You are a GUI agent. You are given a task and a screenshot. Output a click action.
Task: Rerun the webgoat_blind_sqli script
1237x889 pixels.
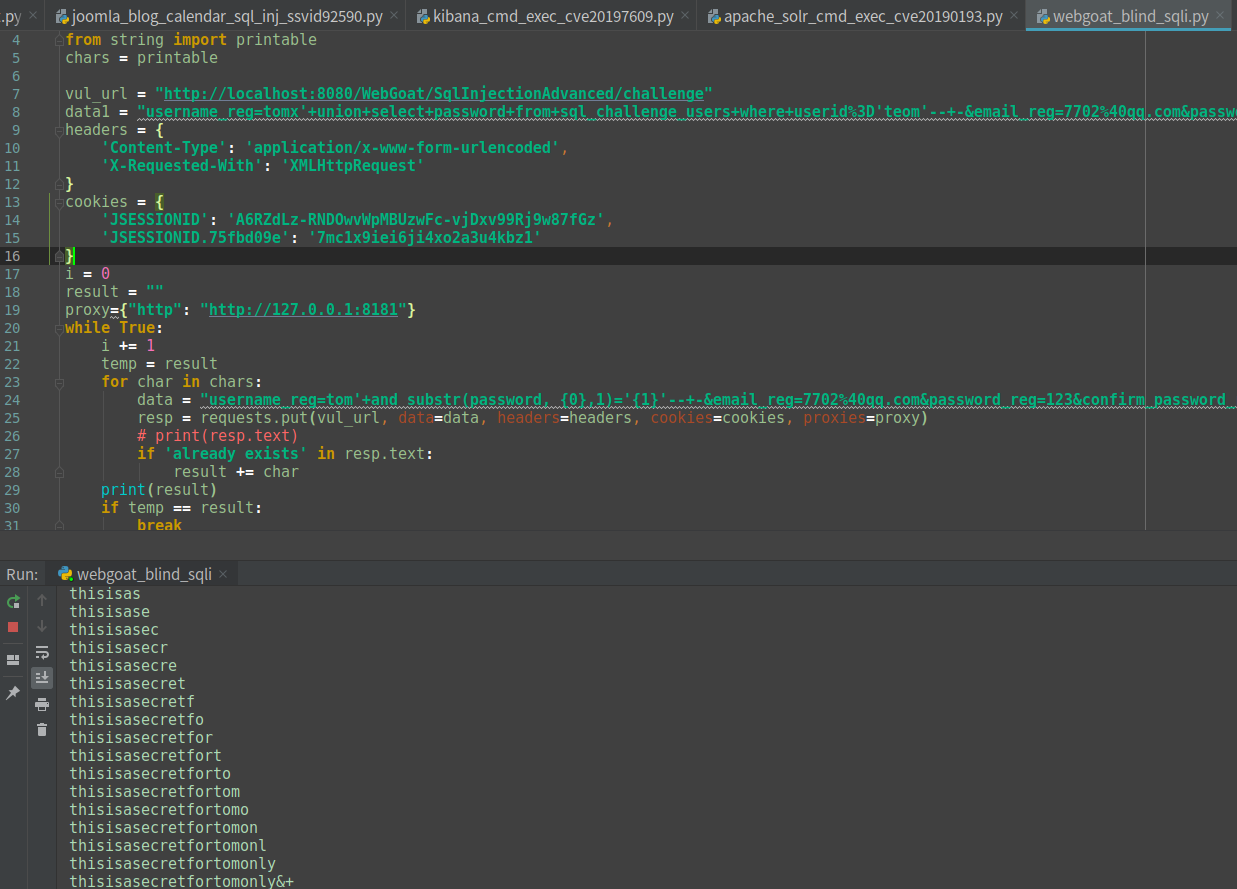[13, 601]
